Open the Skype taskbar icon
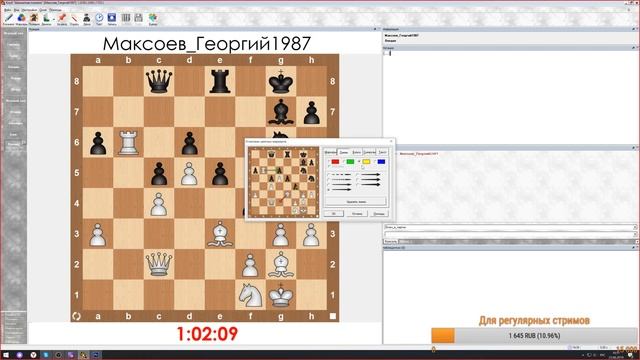The image size is (640, 360). click(46, 355)
